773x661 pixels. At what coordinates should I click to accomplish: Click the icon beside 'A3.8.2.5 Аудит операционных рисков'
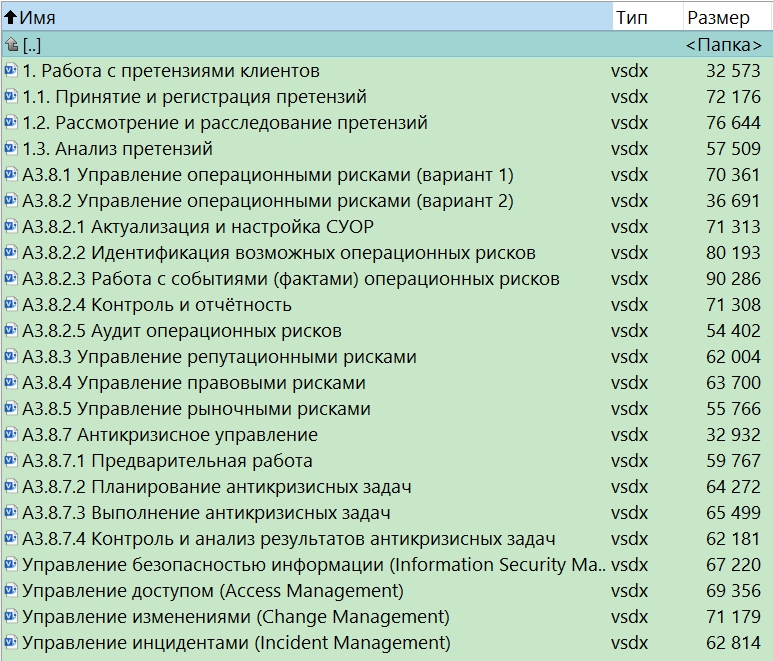coord(11,331)
